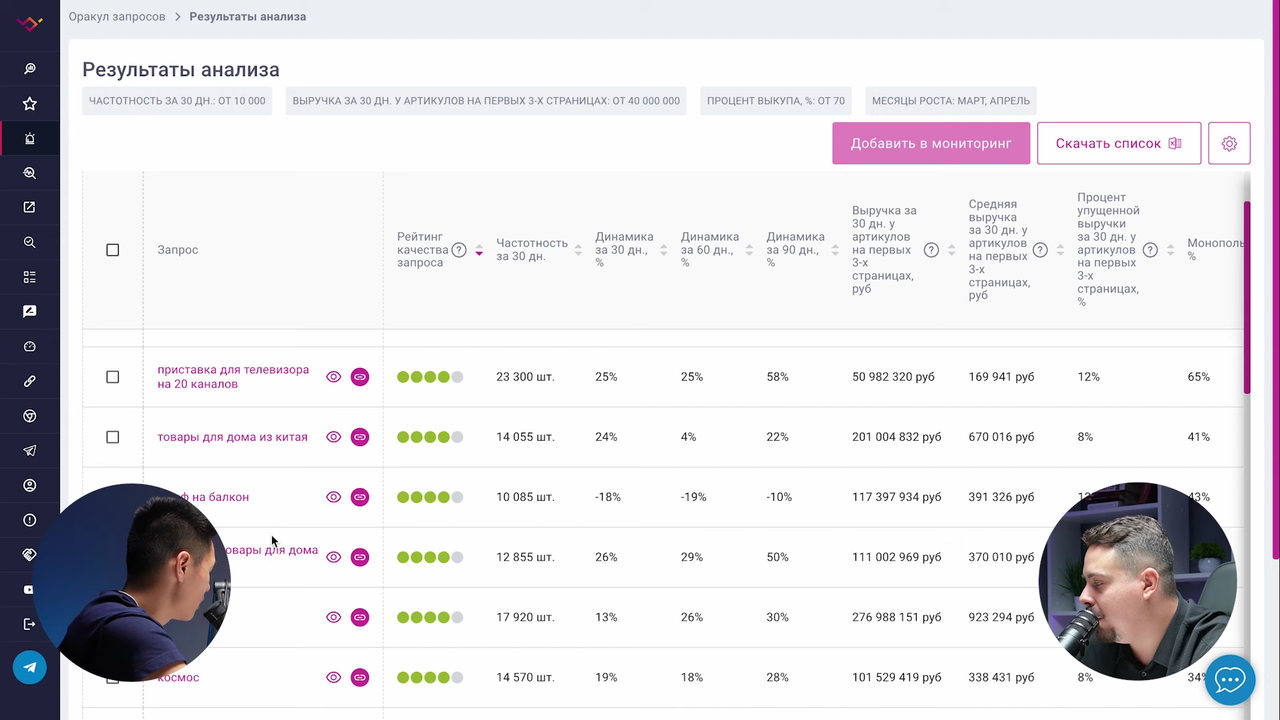The width and height of the screenshot is (1280, 720).
Task: Toggle eye icon in 17 920 шт. row
Action: point(334,617)
